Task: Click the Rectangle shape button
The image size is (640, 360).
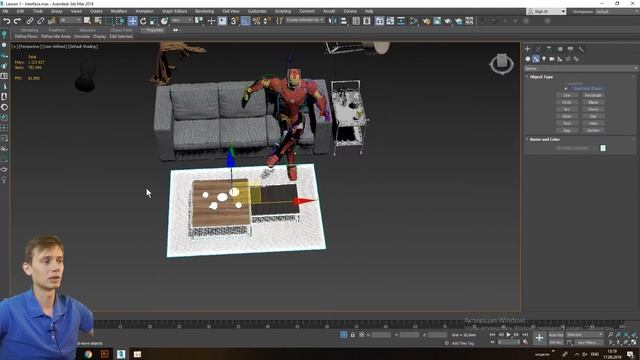Action: pyautogui.click(x=593, y=95)
